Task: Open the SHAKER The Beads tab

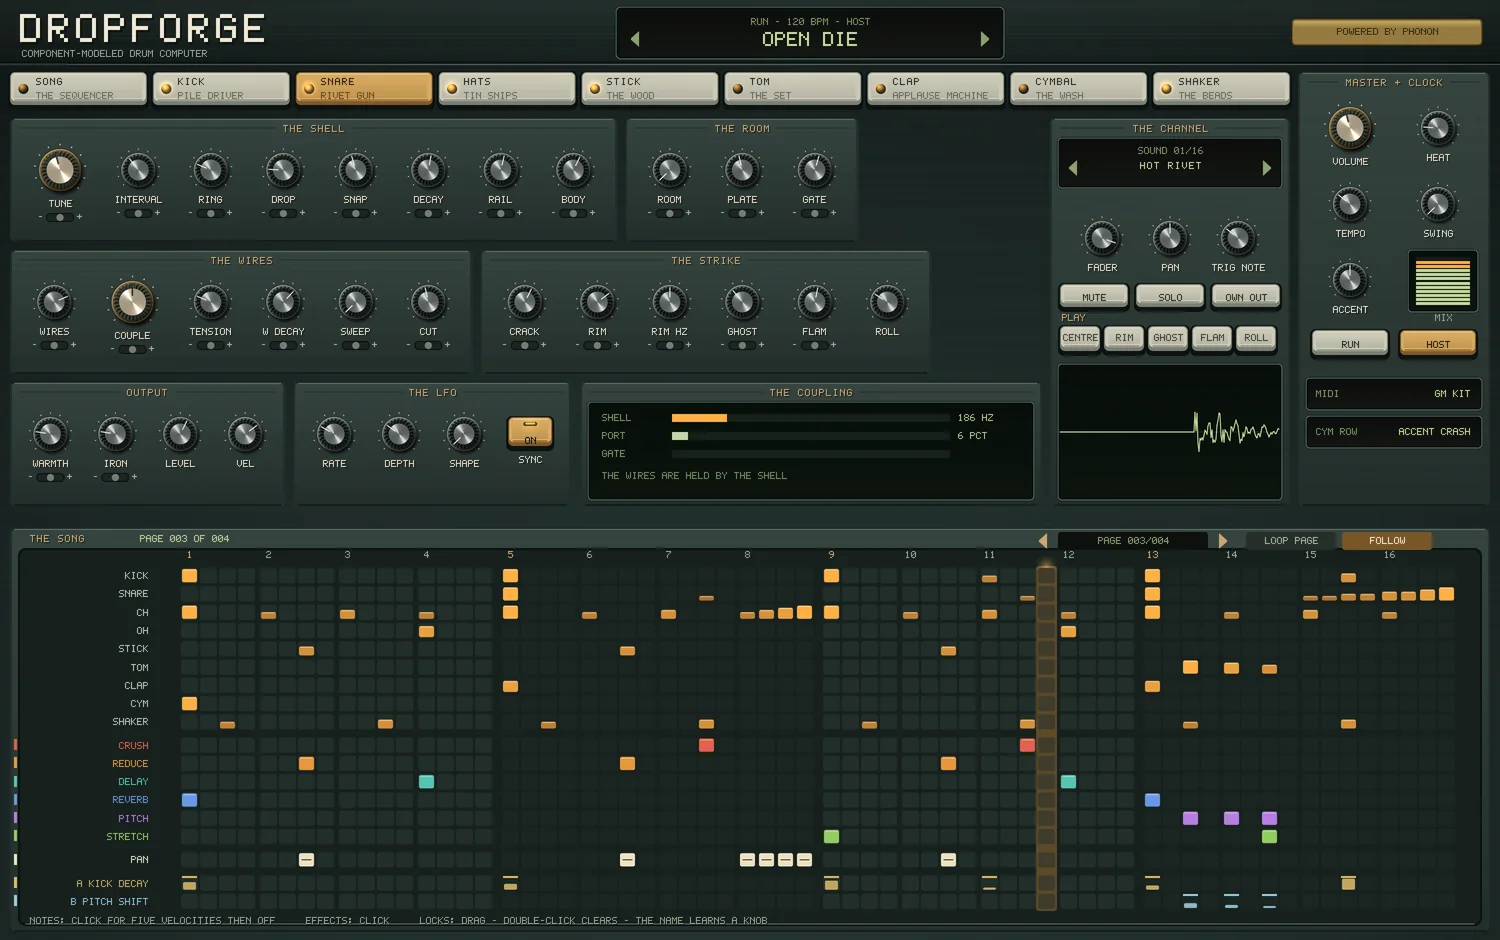Action: [1222, 88]
